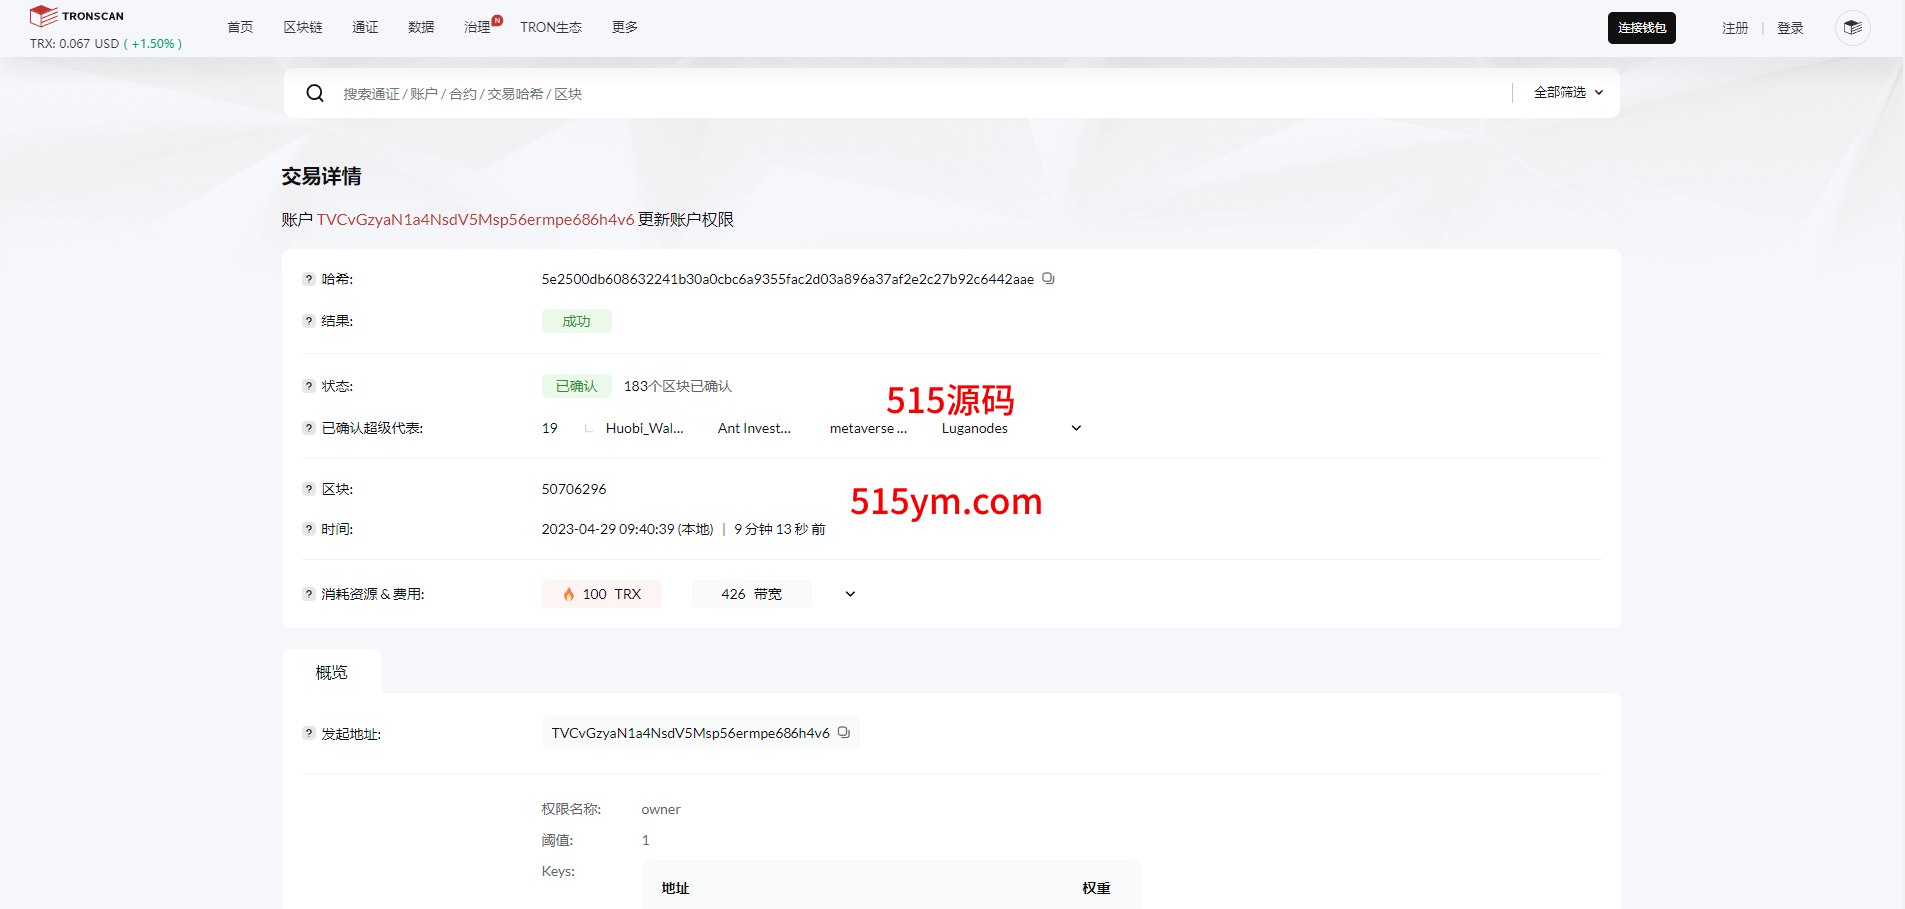Click help icon beside 消耗资源 & 费用
The image size is (1905, 909).
click(309, 594)
